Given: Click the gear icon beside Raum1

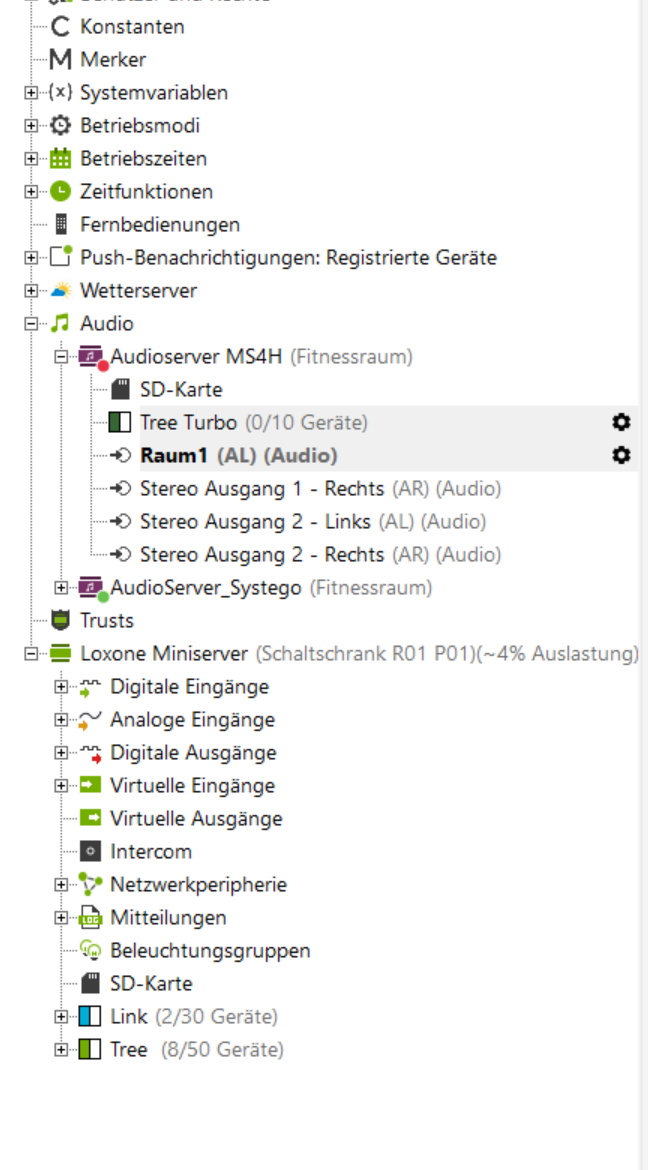Looking at the screenshot, I should pos(620,455).
